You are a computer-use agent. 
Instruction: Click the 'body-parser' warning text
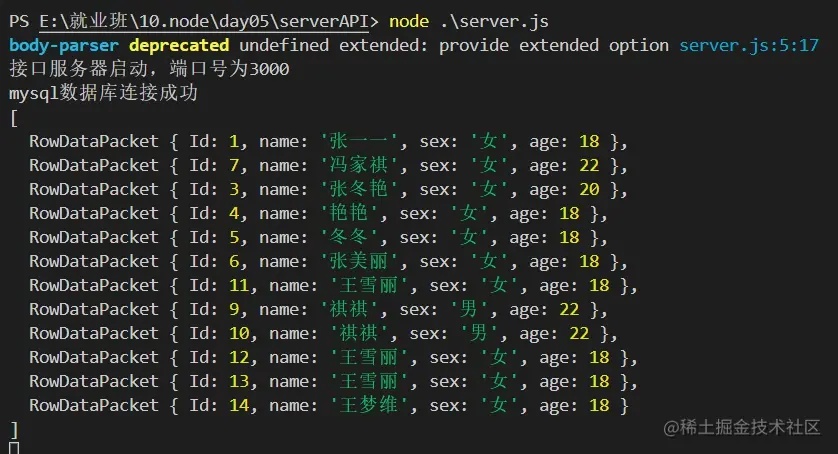(x=64, y=45)
